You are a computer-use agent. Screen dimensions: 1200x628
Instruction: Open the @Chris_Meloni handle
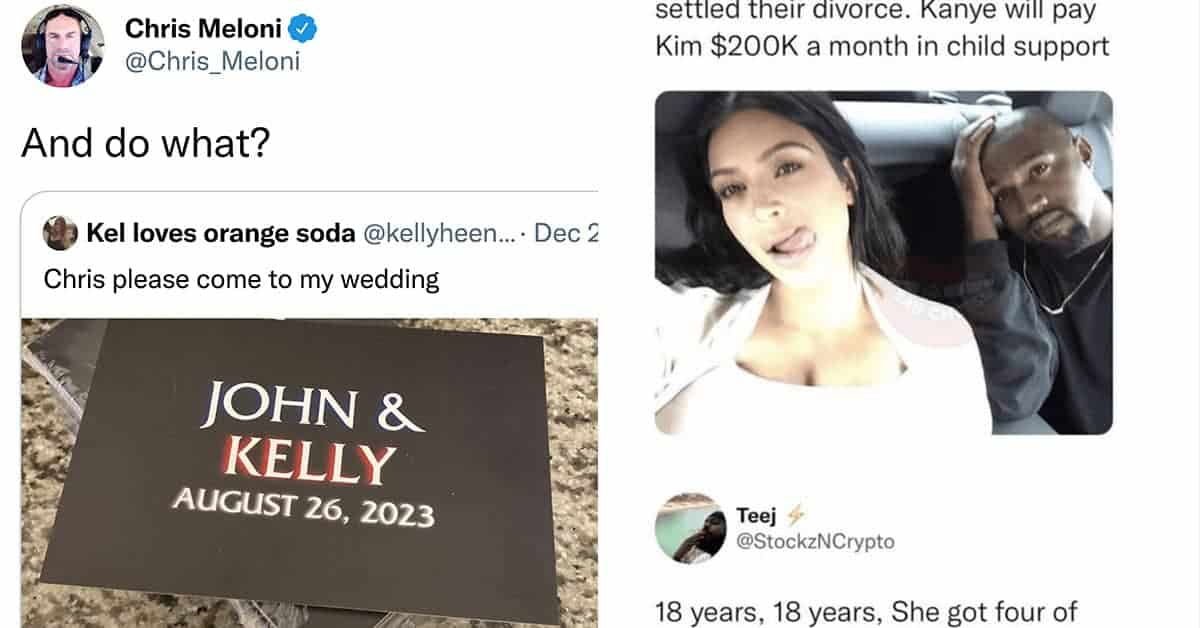pos(212,62)
